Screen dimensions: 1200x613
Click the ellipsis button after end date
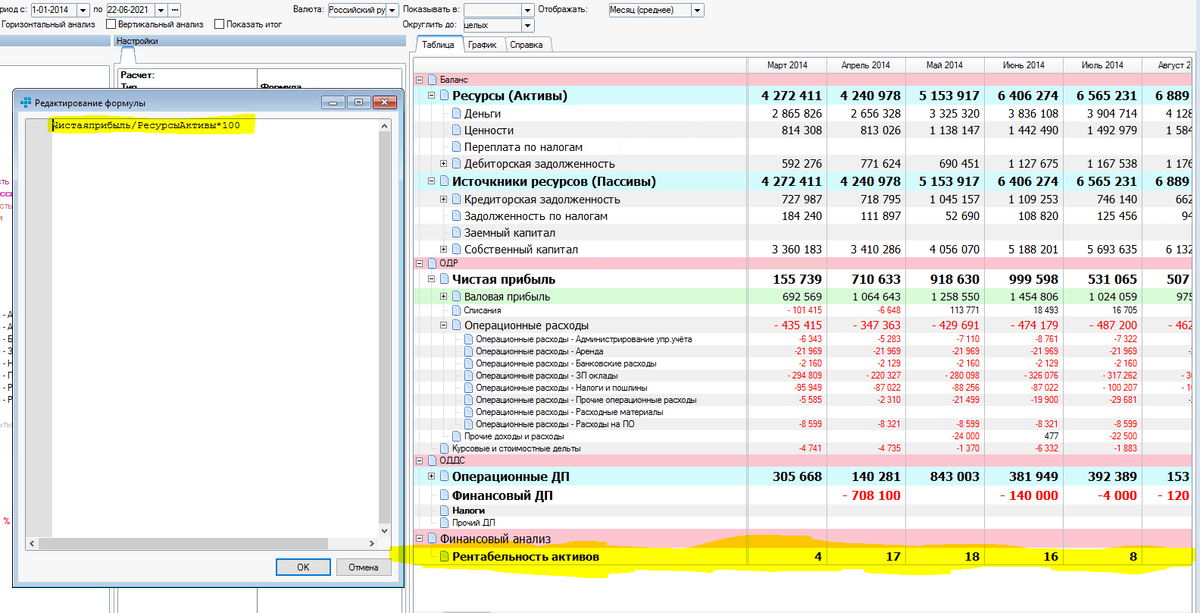click(175, 10)
